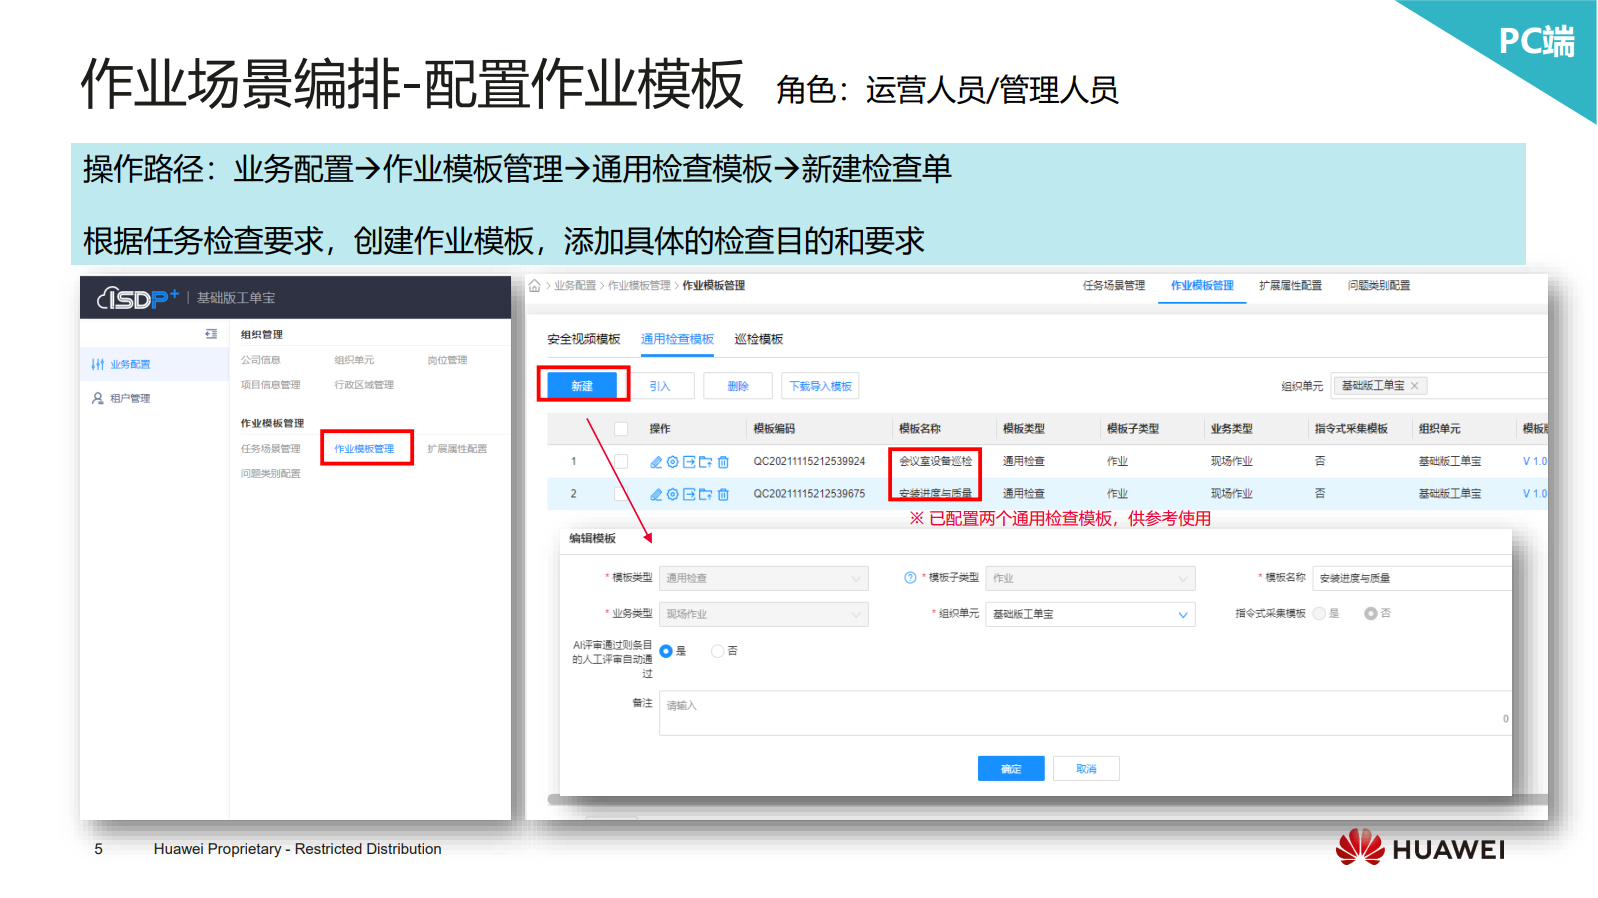Open the 业务类型 dropdown
The image size is (1598, 898).
(x=764, y=614)
